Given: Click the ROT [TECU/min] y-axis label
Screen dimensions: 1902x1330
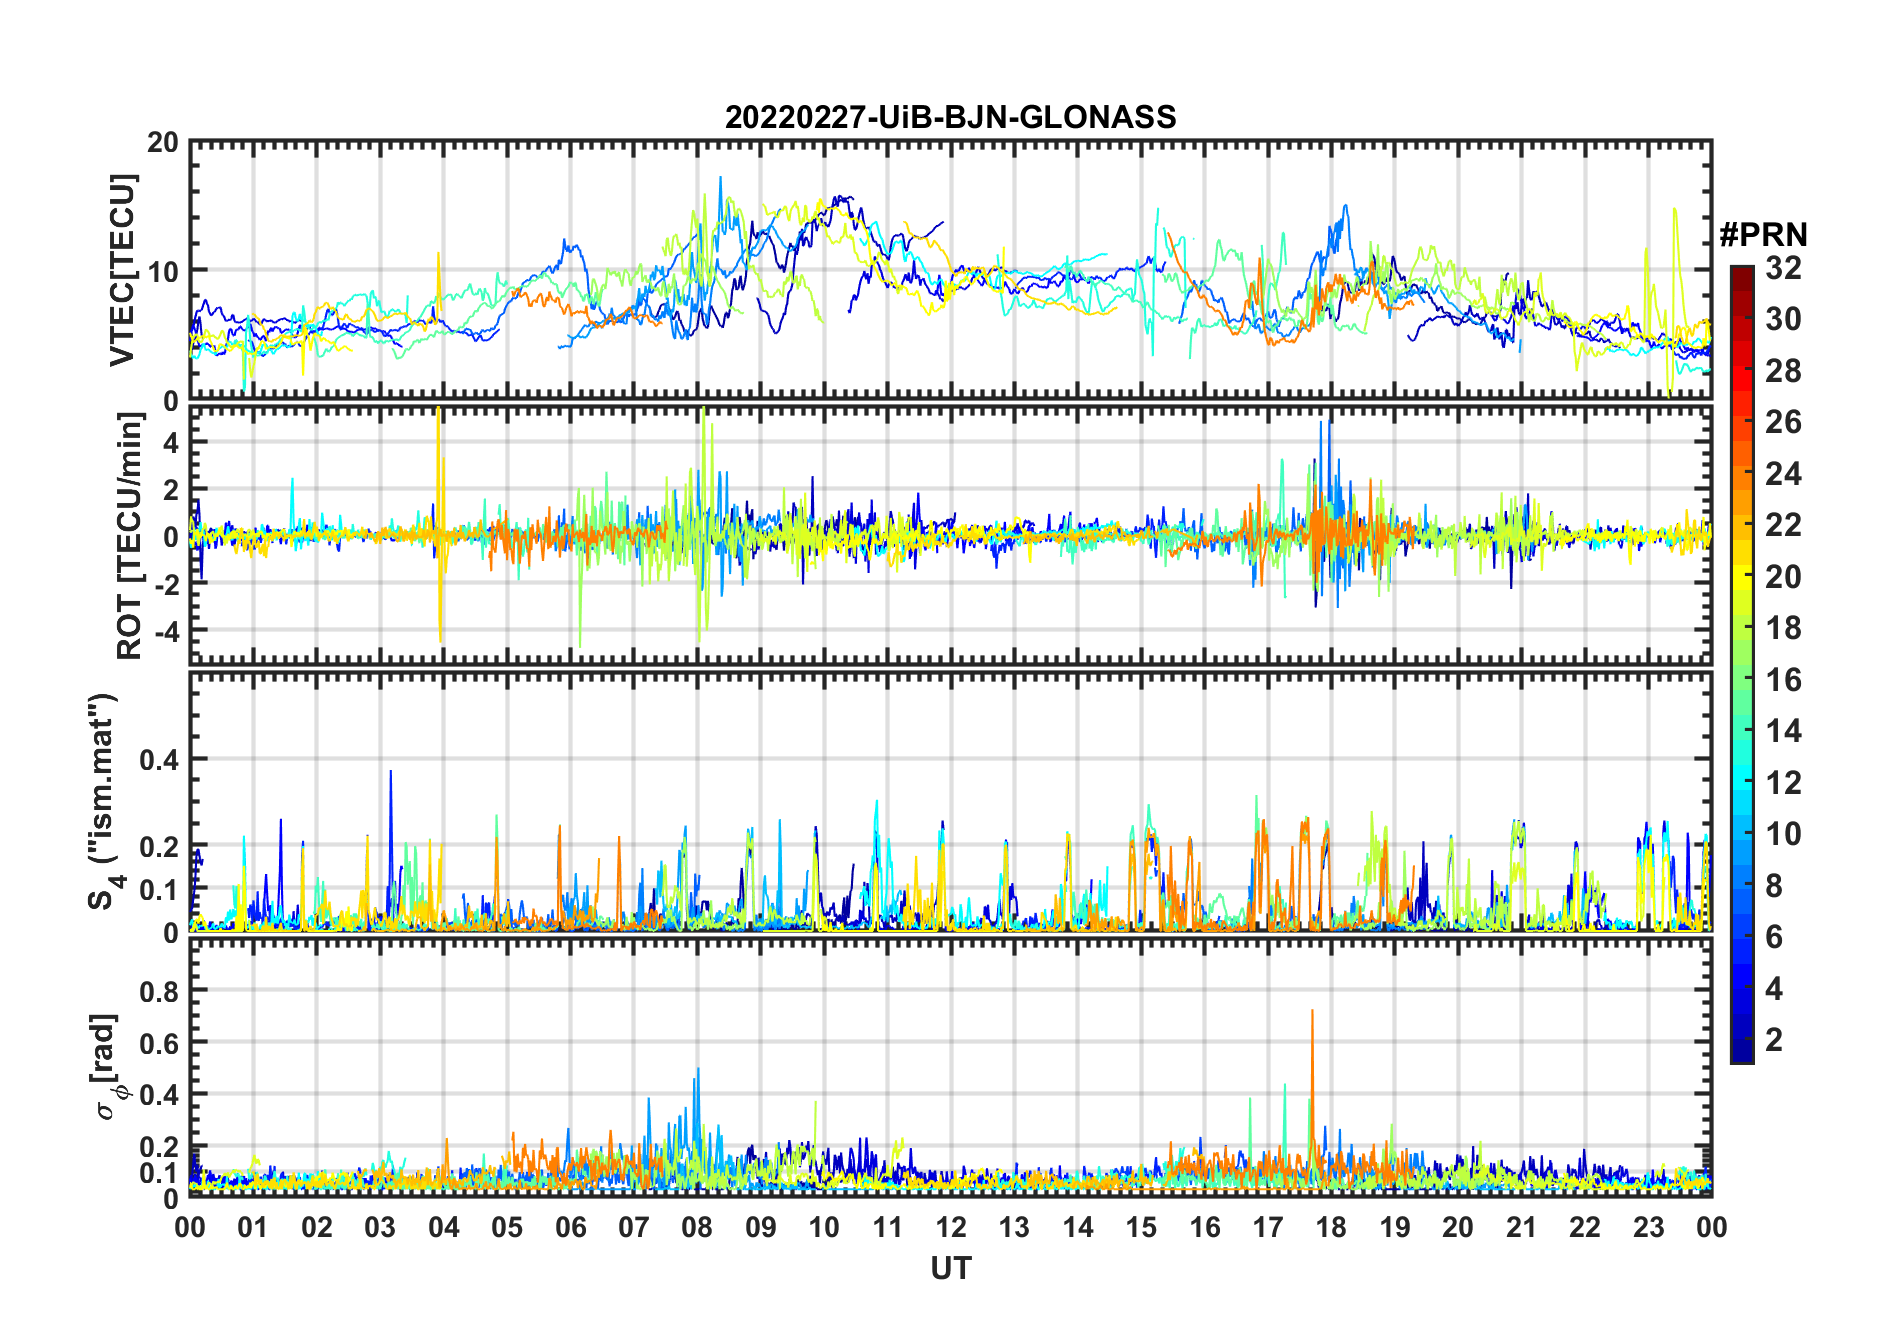Looking at the screenshot, I should click(129, 535).
